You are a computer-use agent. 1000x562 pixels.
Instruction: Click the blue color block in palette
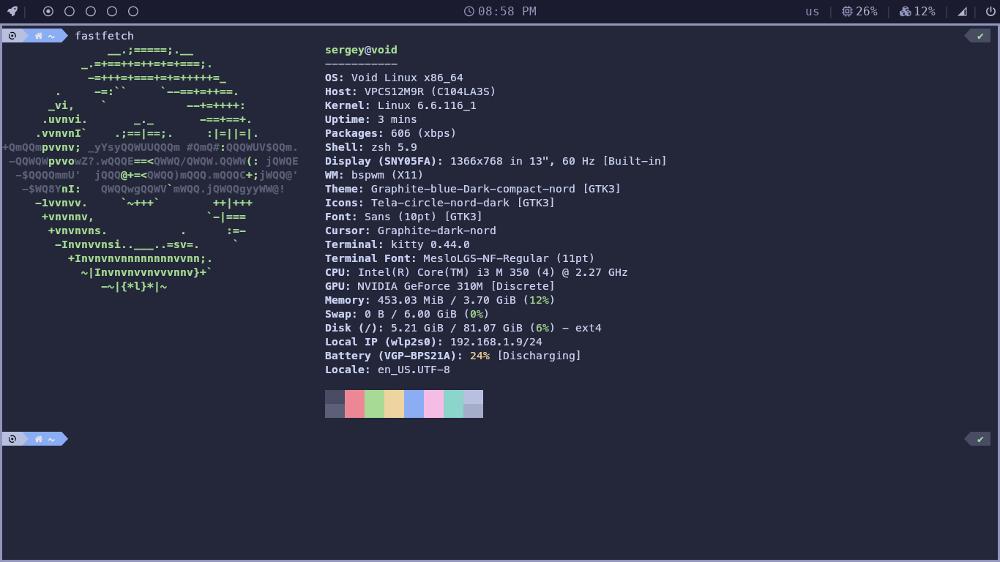[413, 404]
